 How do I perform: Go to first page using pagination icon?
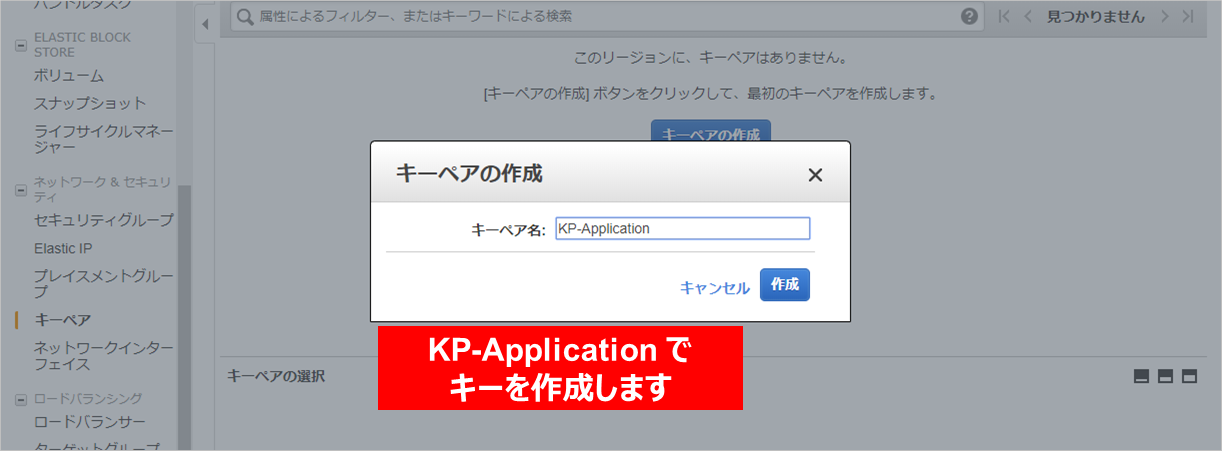click(x=1004, y=17)
